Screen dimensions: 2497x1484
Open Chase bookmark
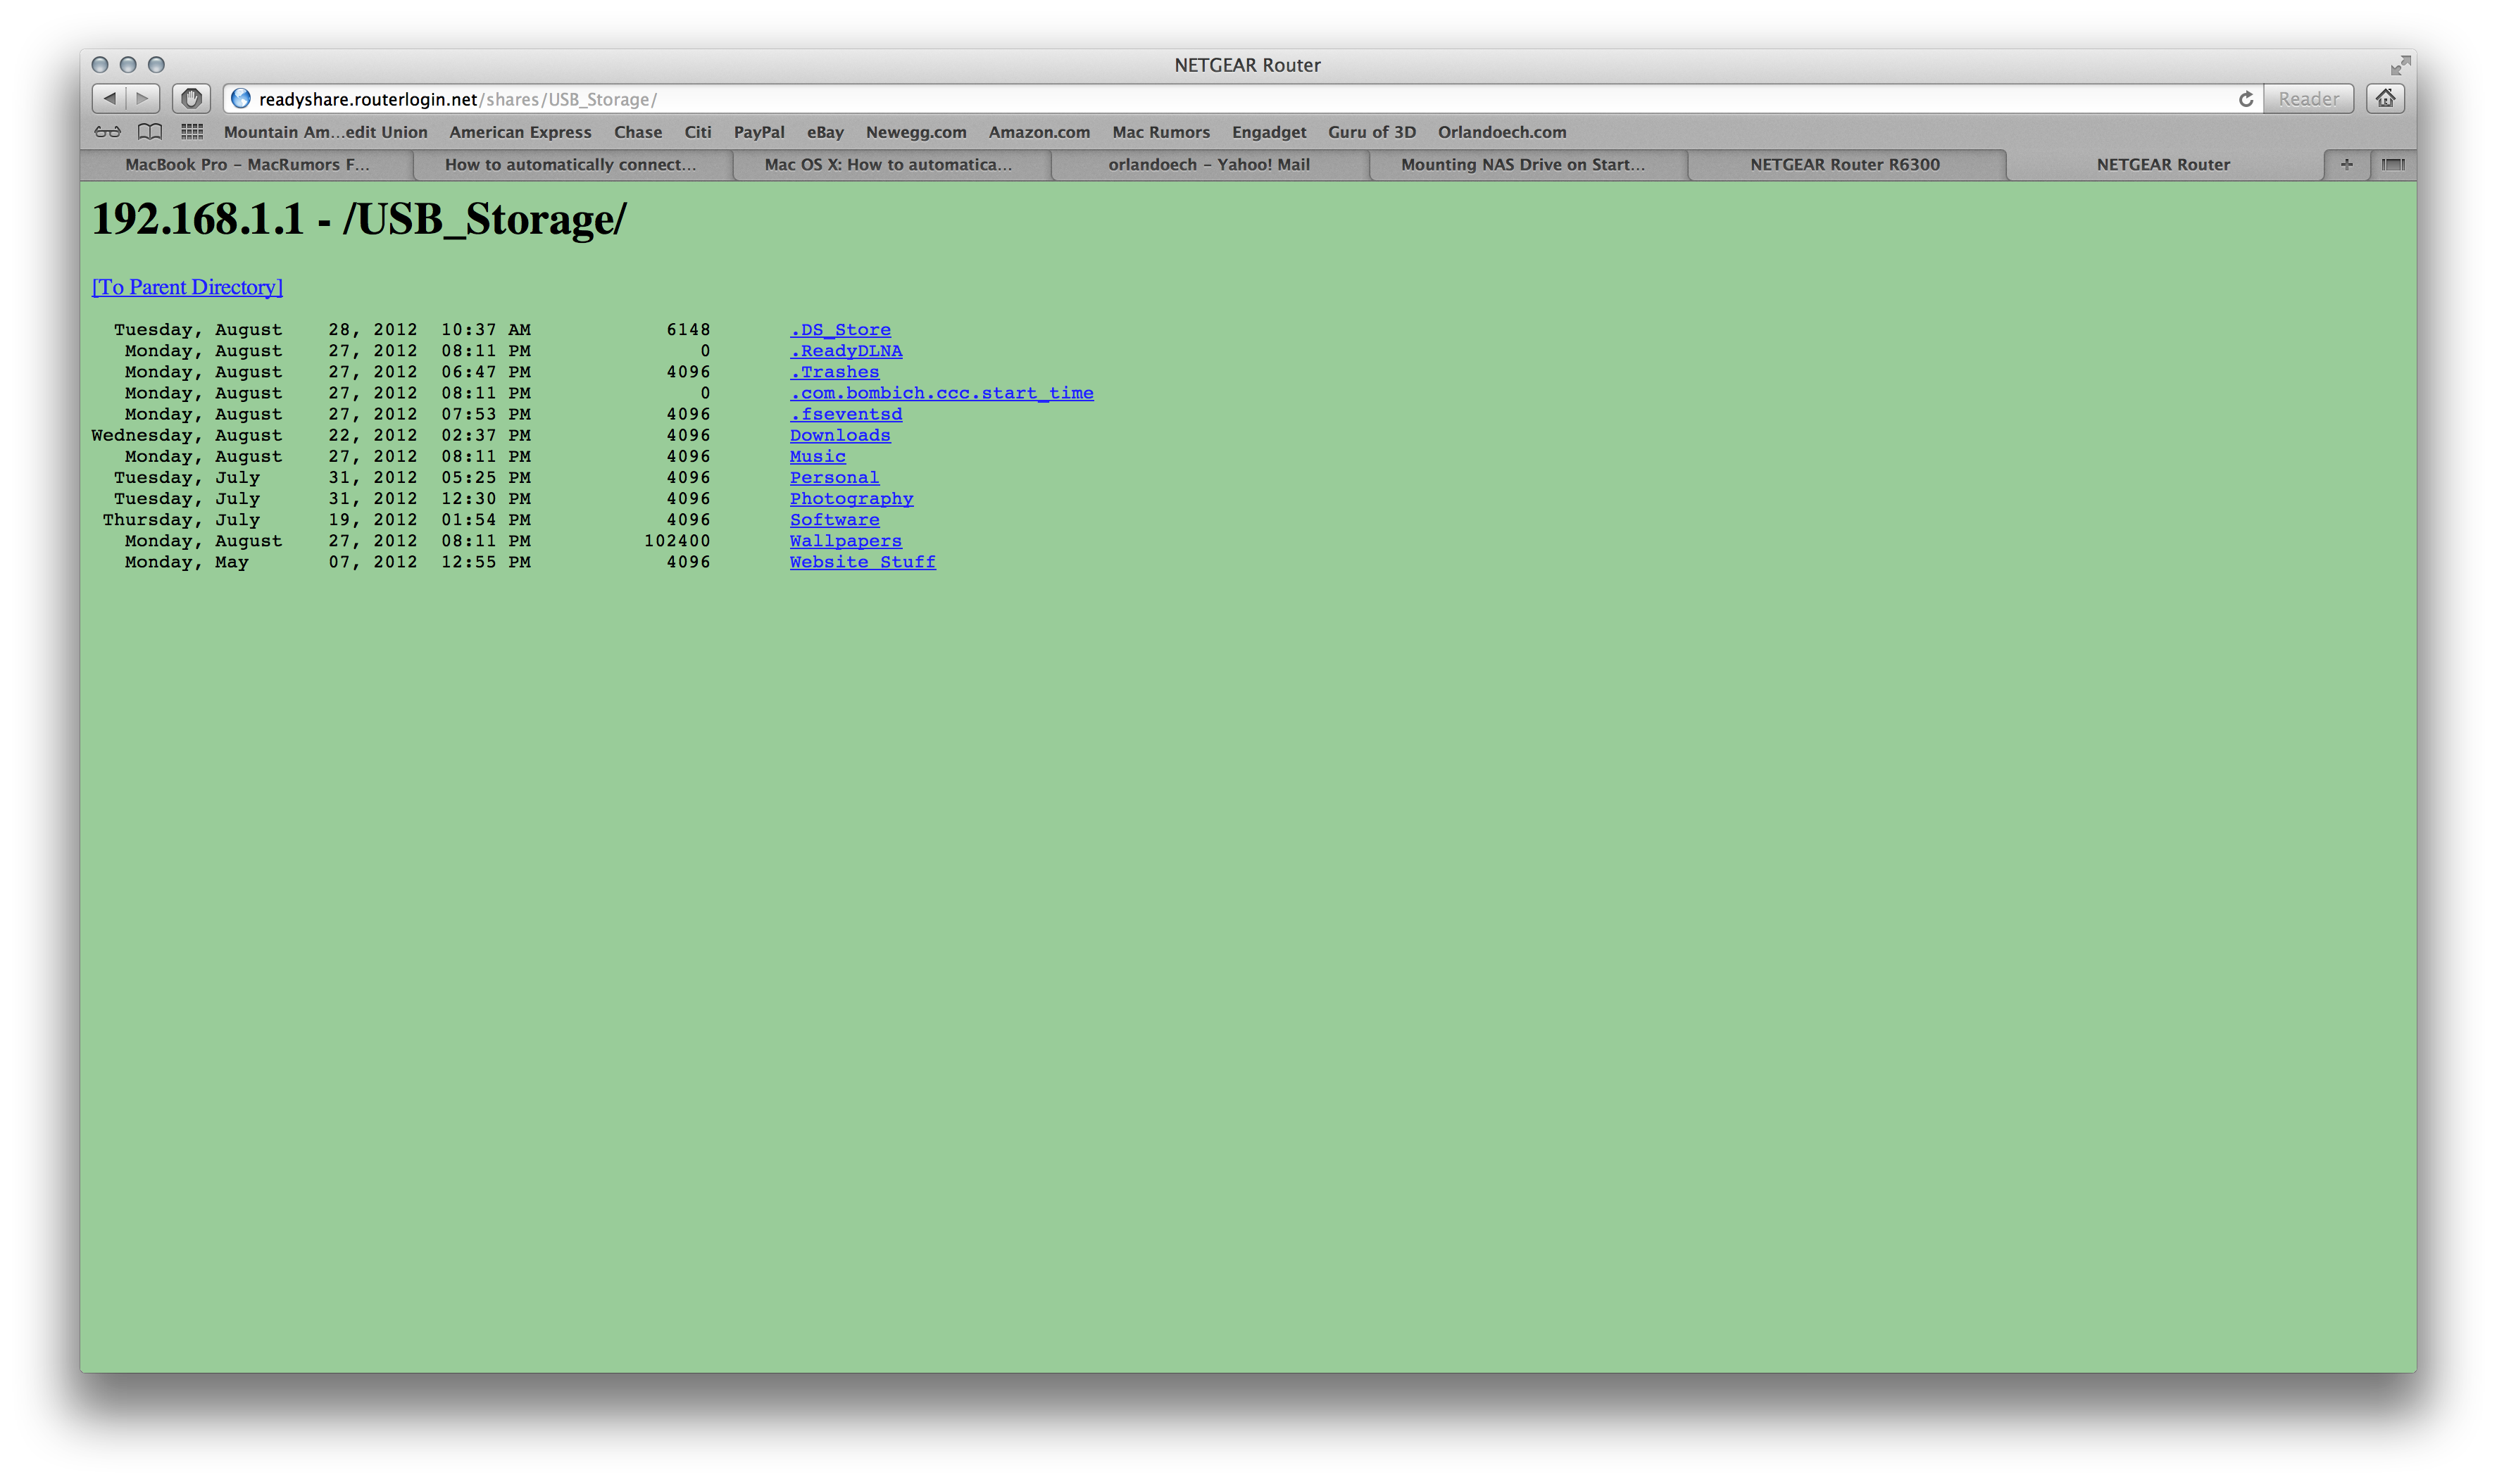(638, 132)
